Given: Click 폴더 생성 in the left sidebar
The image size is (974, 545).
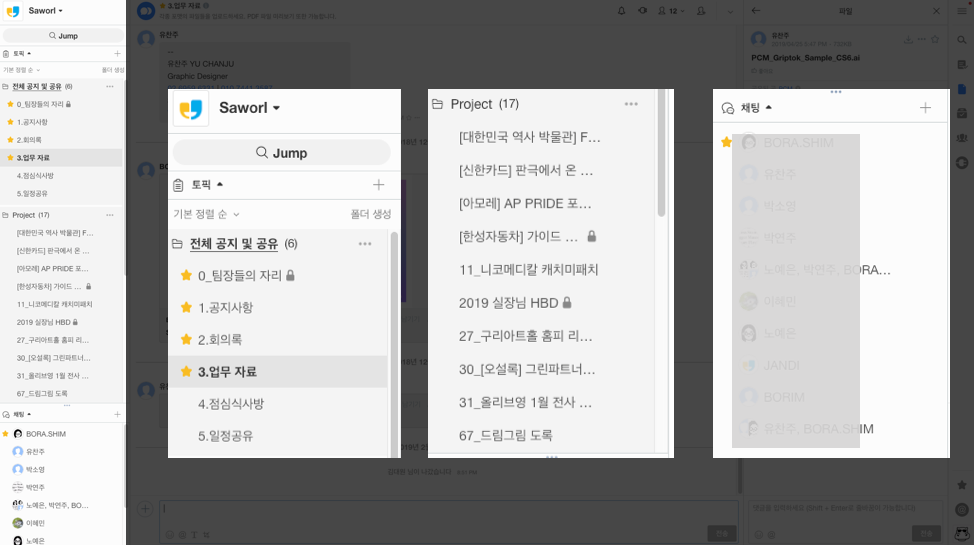Looking at the screenshot, I should [x=112, y=70].
